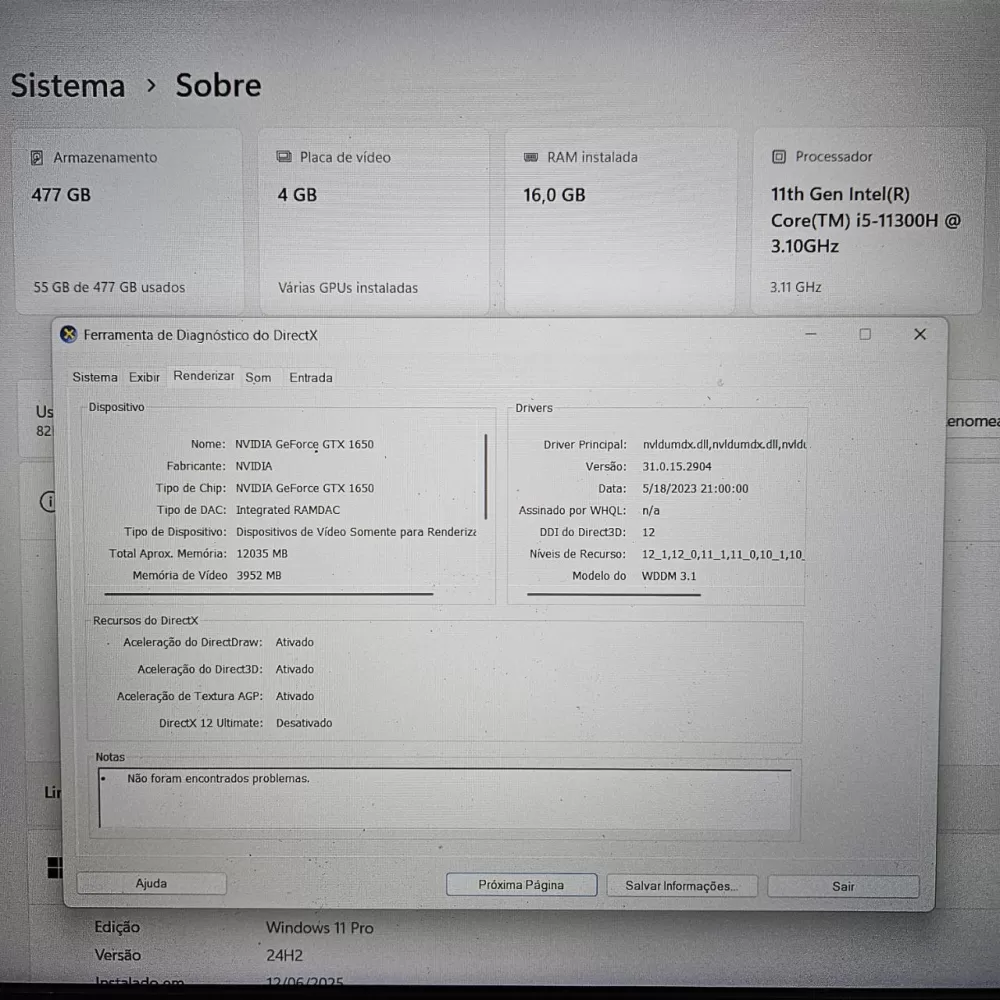Viewport: 1000px width, 1000px height.
Task: Open the Sistema tab in DirectX tool
Action: coord(94,377)
